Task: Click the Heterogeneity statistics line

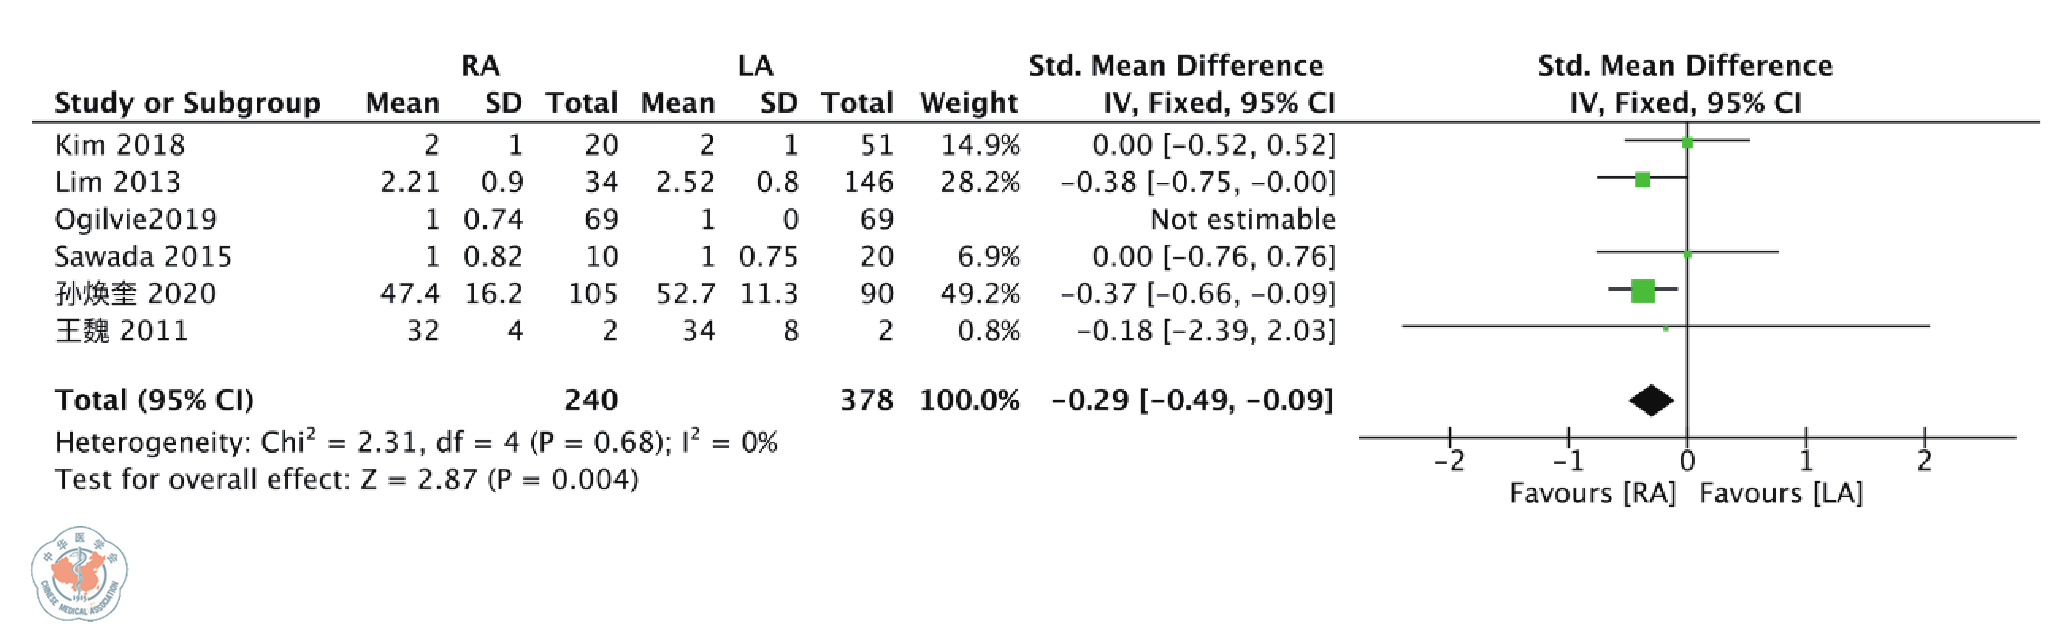Action: click(x=415, y=442)
